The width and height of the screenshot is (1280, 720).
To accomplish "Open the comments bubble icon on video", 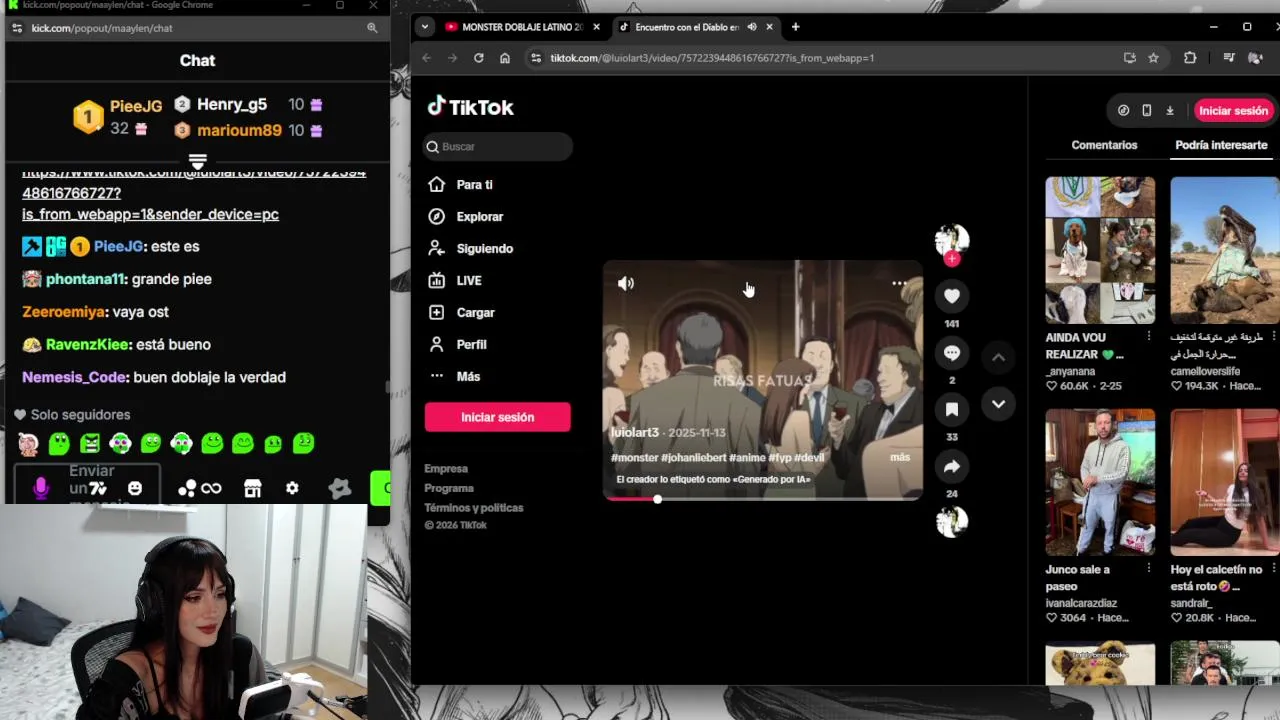I will click(x=952, y=352).
